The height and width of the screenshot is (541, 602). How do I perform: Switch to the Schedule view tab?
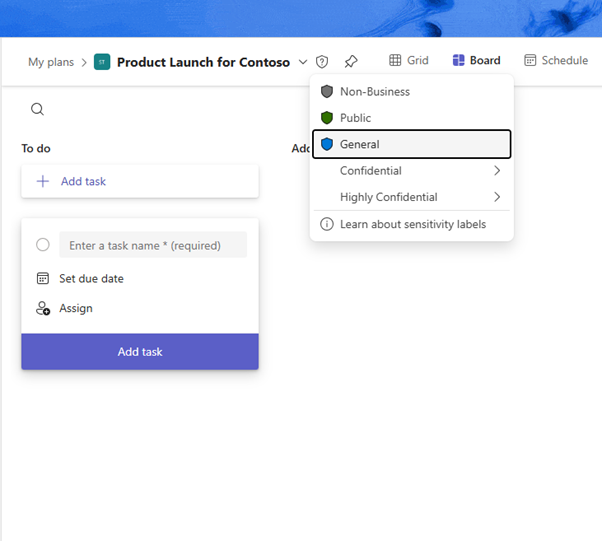(556, 60)
